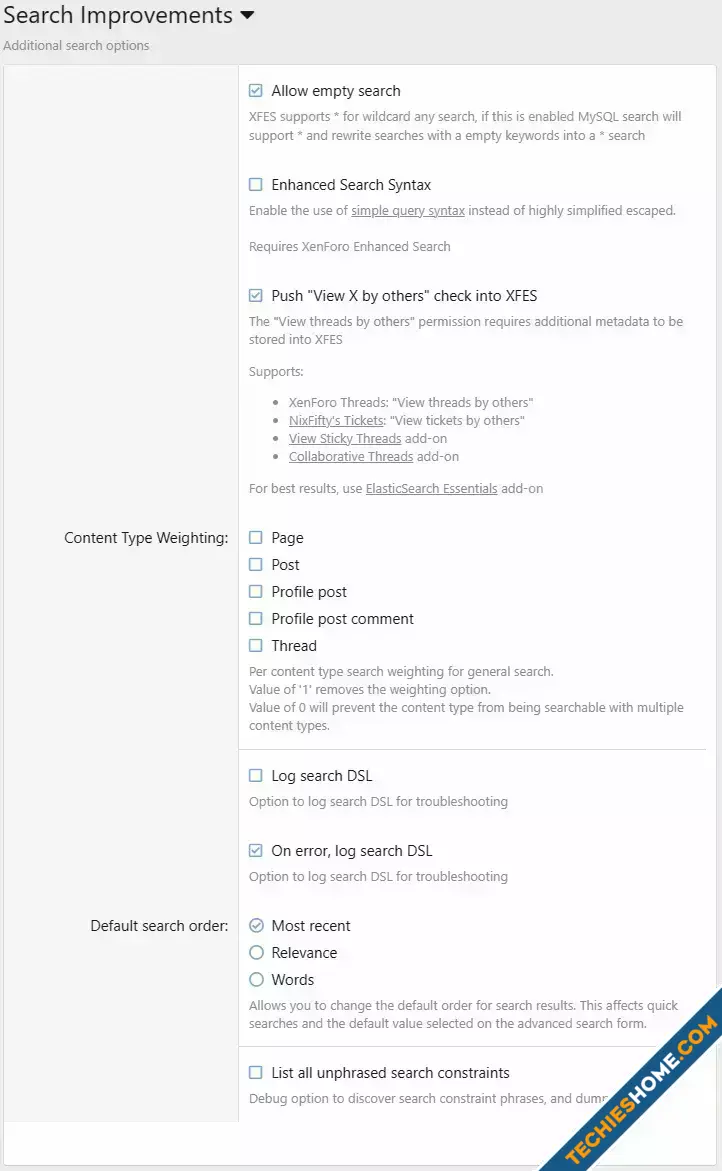Toggle Push "View X by others" checkbox

pyautogui.click(x=255, y=295)
